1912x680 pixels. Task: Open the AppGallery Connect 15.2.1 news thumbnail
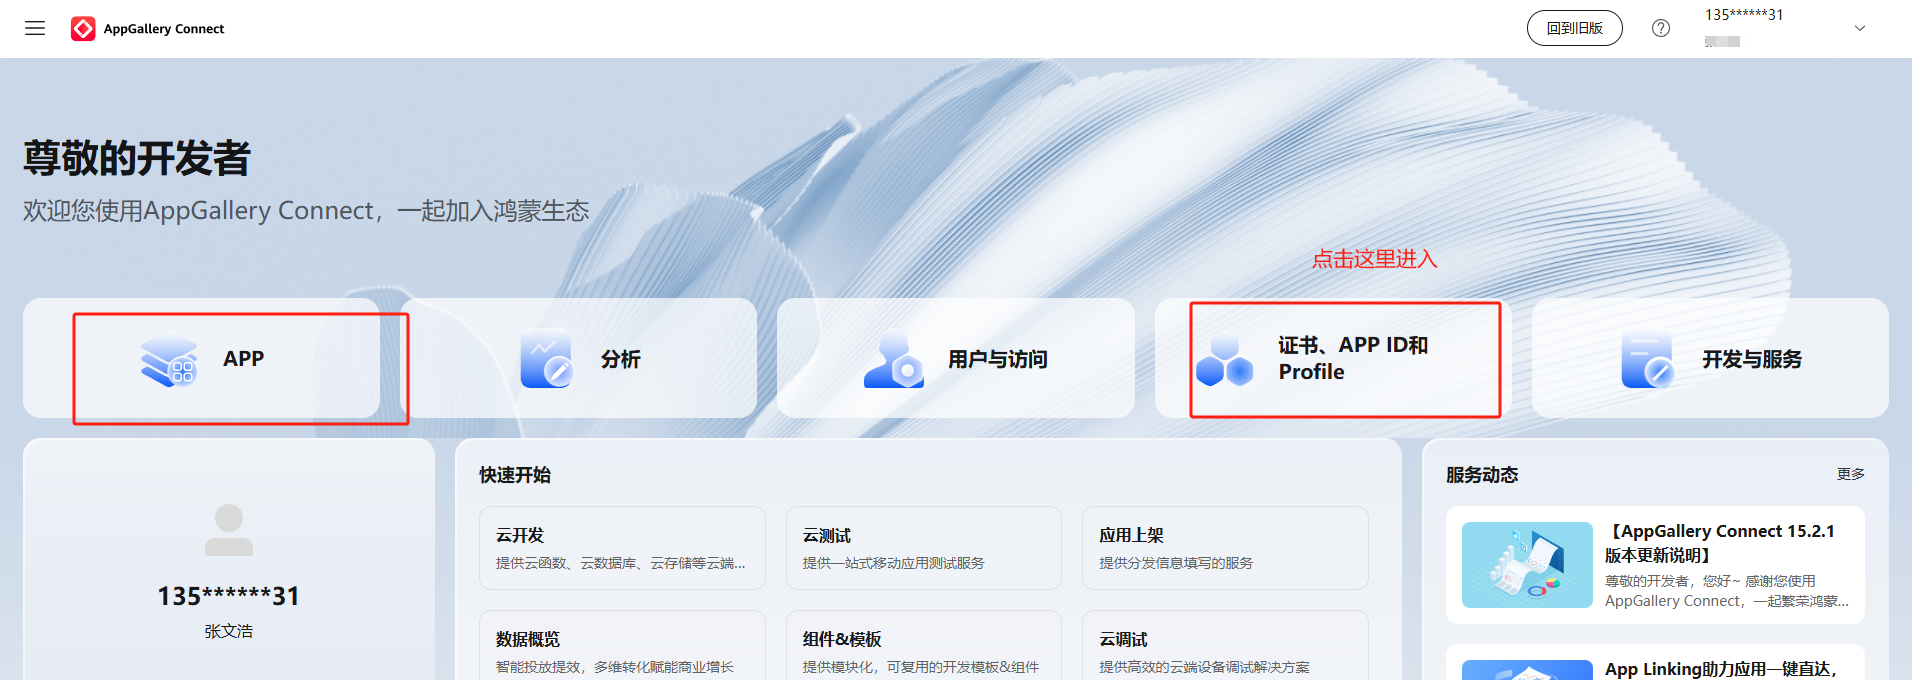tap(1527, 565)
